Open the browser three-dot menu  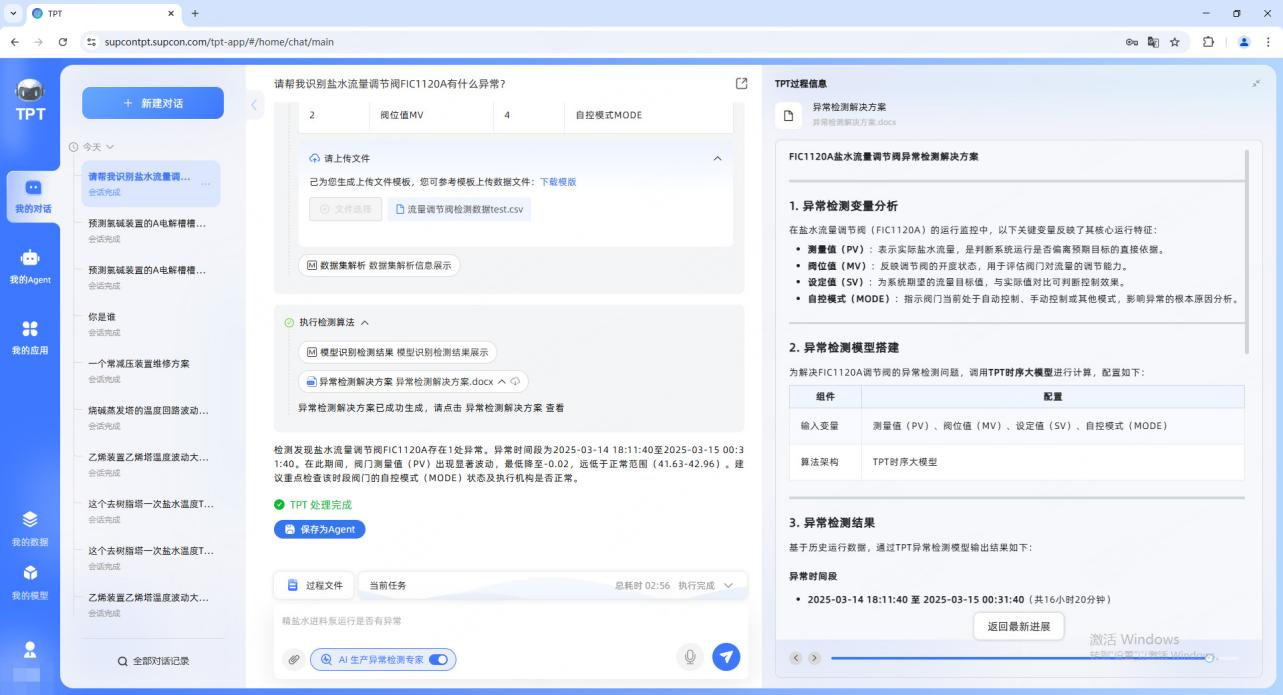point(1268,42)
